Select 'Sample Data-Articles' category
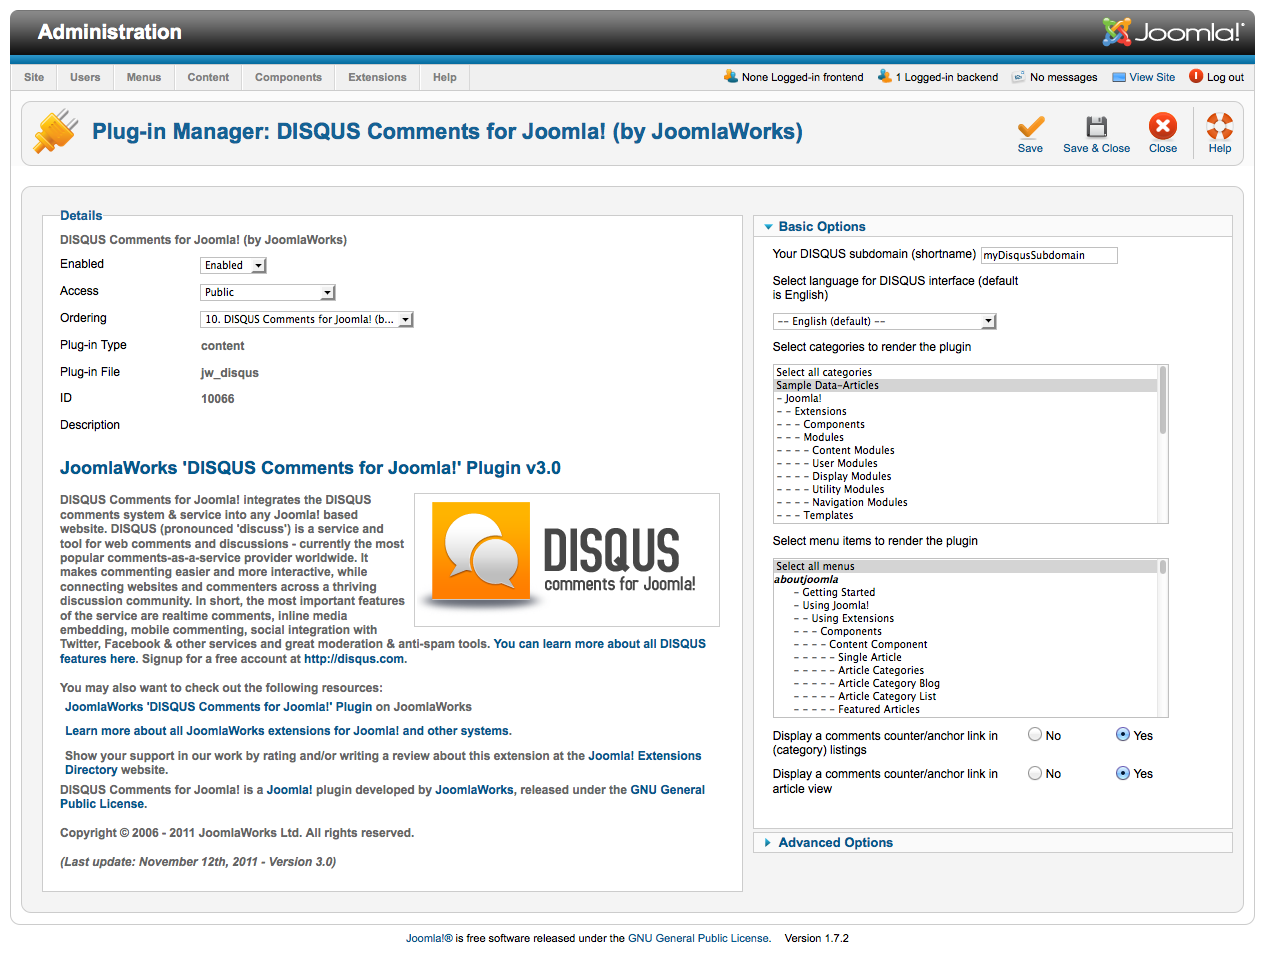 coord(965,385)
